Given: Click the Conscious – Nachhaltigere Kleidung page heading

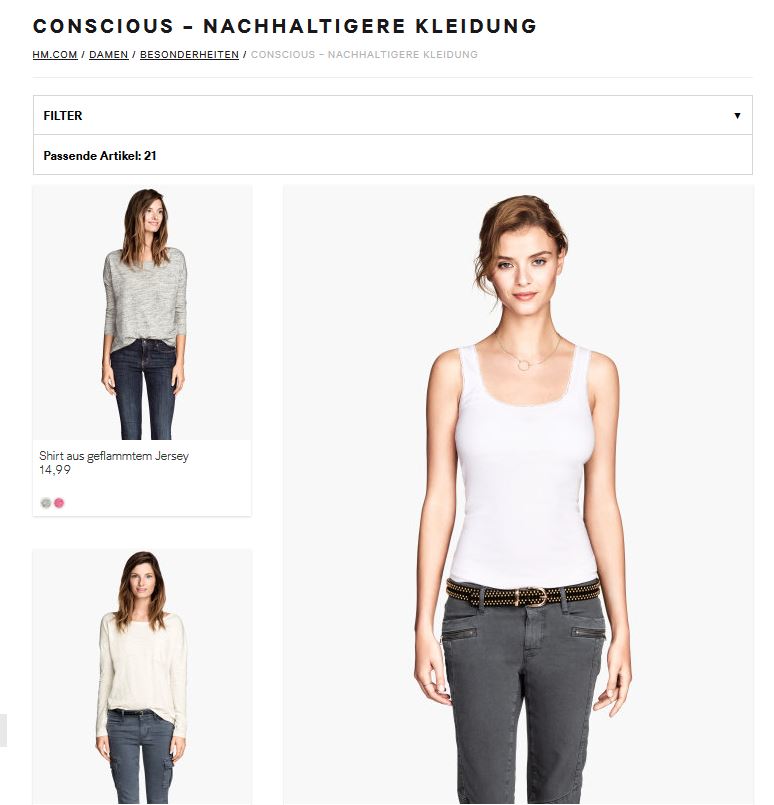Looking at the screenshot, I should click(x=285, y=26).
